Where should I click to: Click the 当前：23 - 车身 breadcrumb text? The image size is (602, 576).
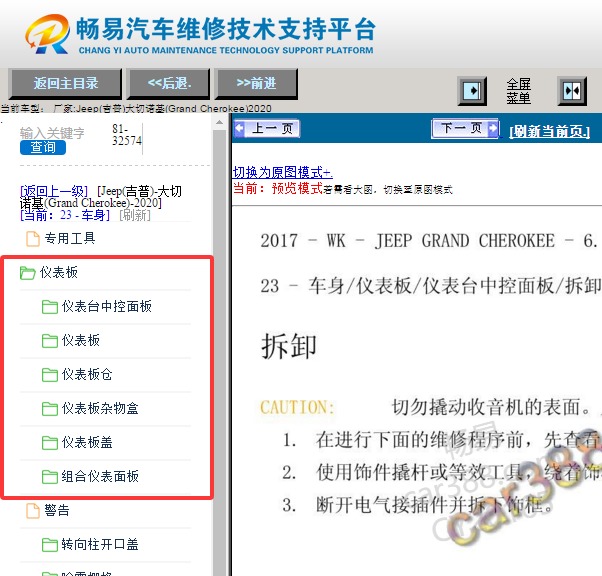[x=65, y=215]
